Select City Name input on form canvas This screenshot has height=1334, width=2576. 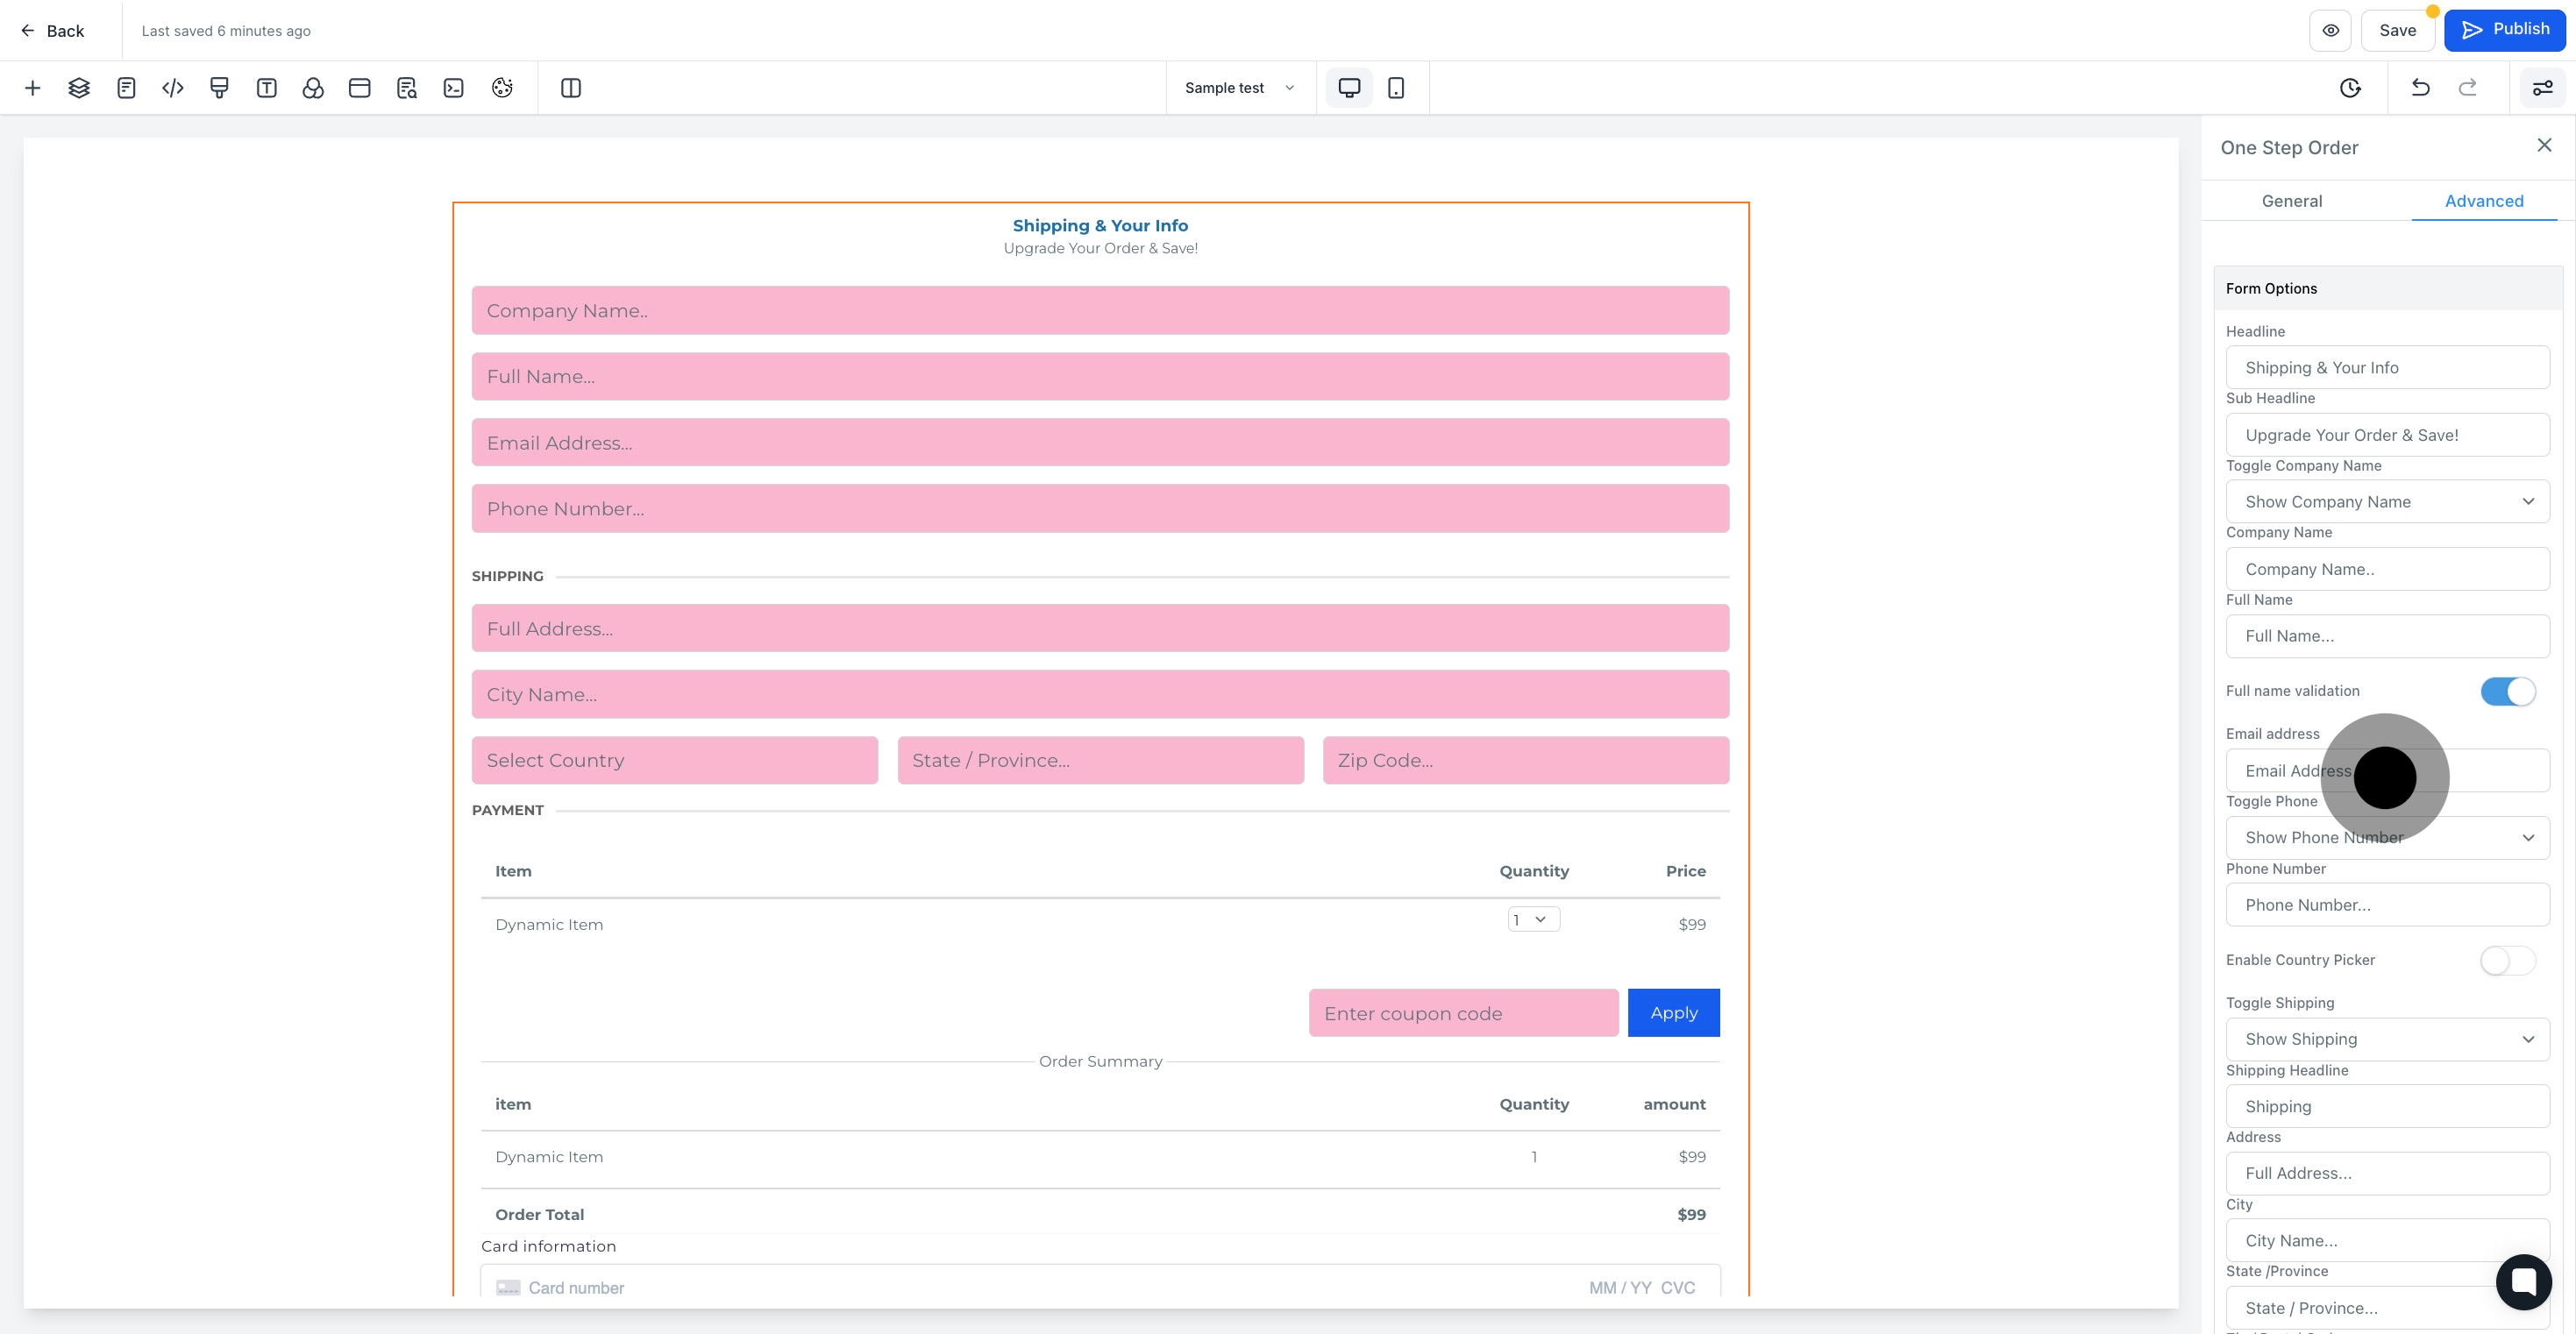[1100, 694]
